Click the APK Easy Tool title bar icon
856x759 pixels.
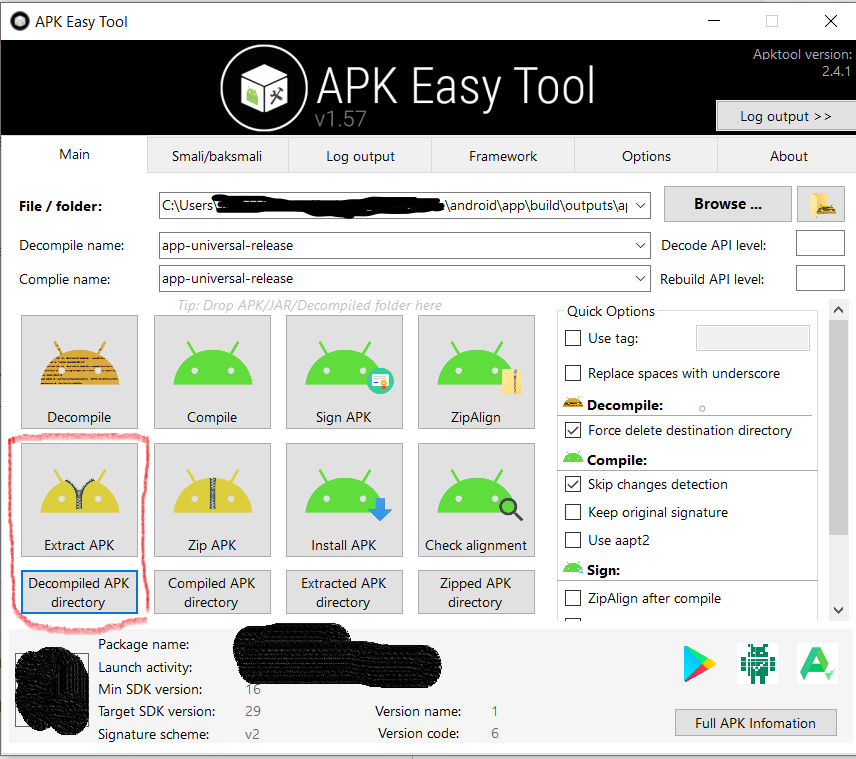pos(20,21)
